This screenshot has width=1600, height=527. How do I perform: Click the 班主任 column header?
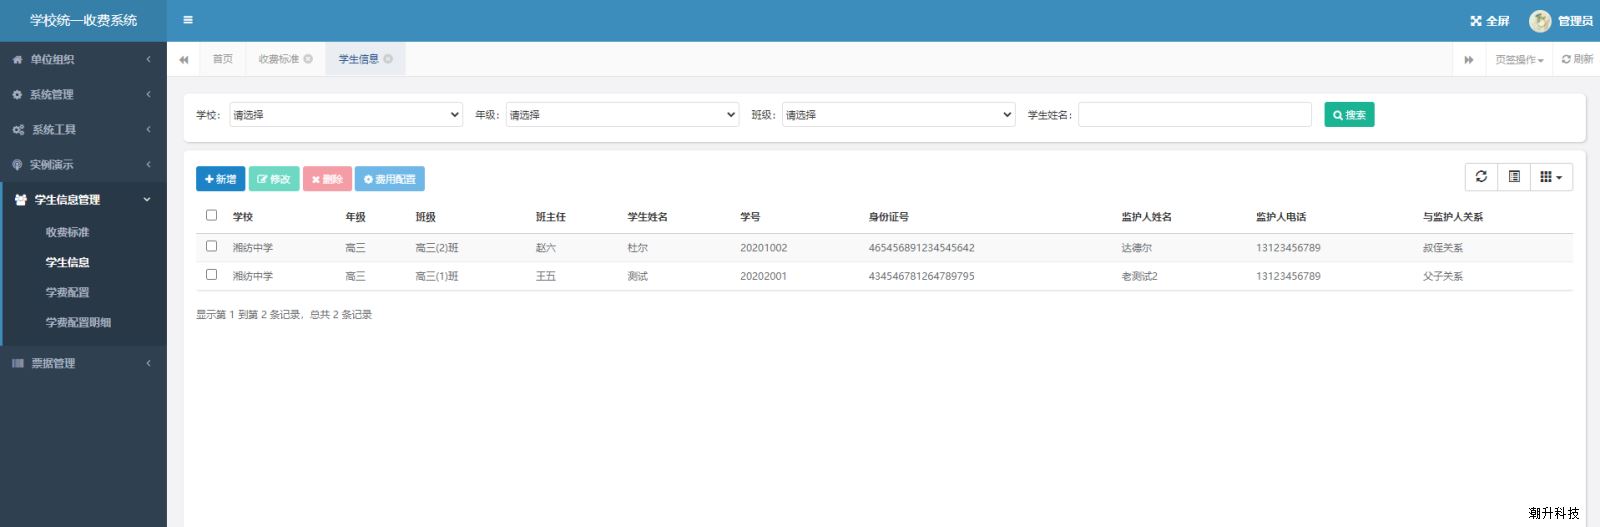click(x=551, y=217)
